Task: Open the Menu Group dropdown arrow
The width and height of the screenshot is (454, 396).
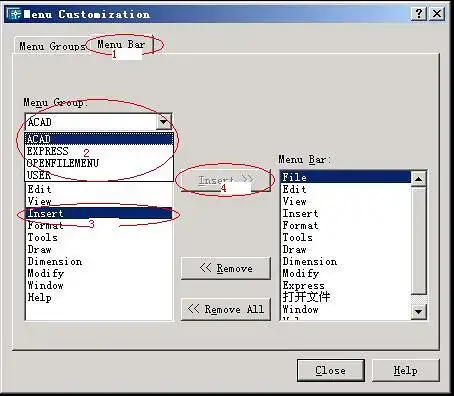Action: coord(164,122)
